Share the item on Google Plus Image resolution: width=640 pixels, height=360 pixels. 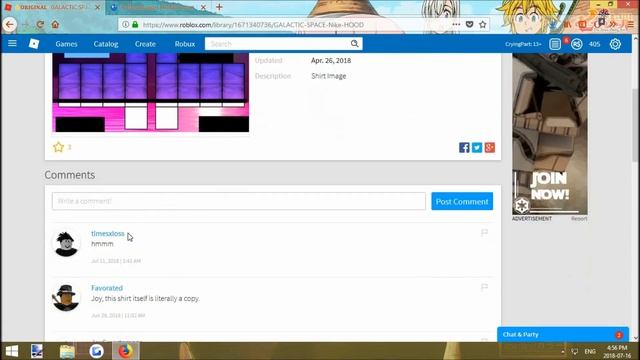[x=490, y=147]
